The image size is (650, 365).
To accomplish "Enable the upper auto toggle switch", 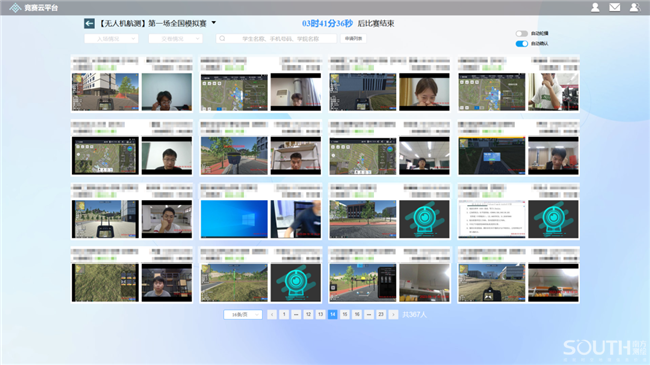I will (x=521, y=34).
